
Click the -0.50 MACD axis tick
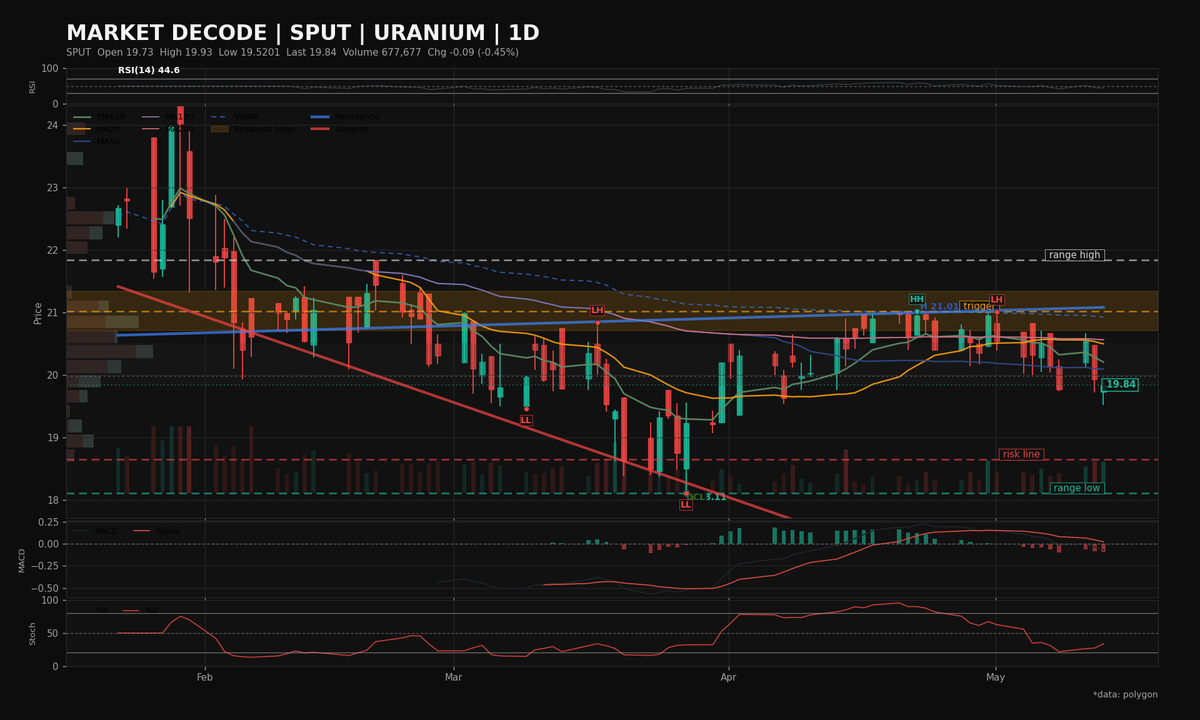coord(45,588)
